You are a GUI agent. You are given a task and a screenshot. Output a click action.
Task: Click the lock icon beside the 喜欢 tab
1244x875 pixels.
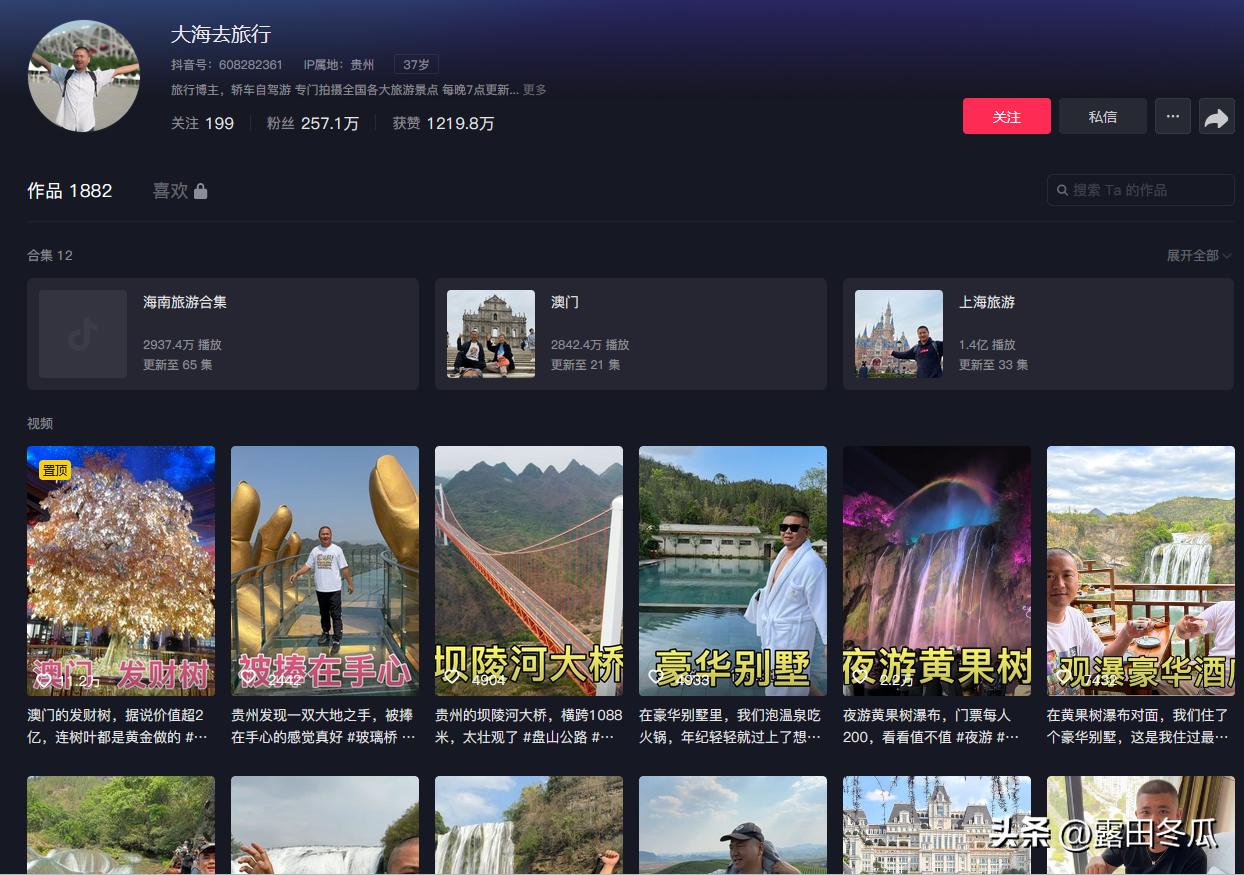(x=202, y=190)
